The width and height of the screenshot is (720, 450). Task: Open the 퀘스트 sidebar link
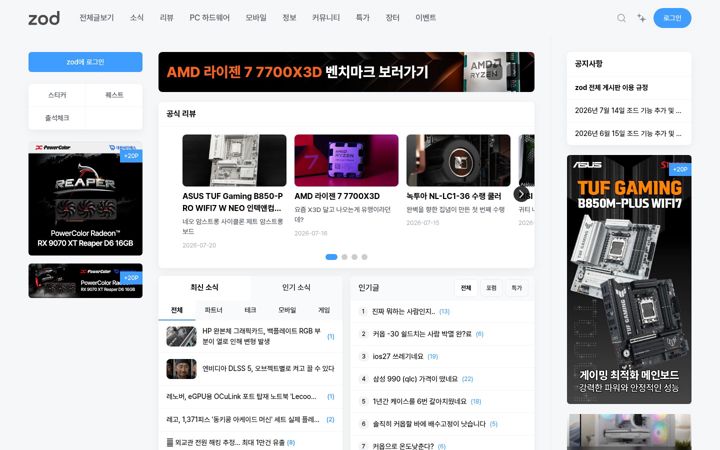(x=114, y=95)
